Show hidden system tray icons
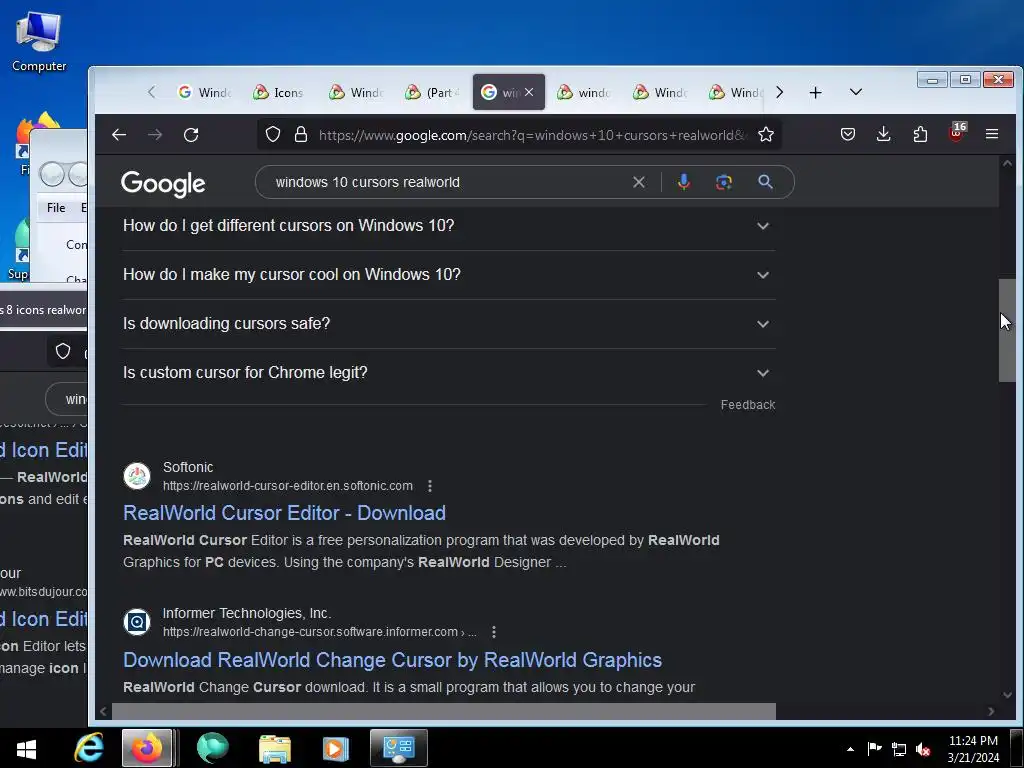Screen dimensions: 1024x768 click(x=850, y=750)
